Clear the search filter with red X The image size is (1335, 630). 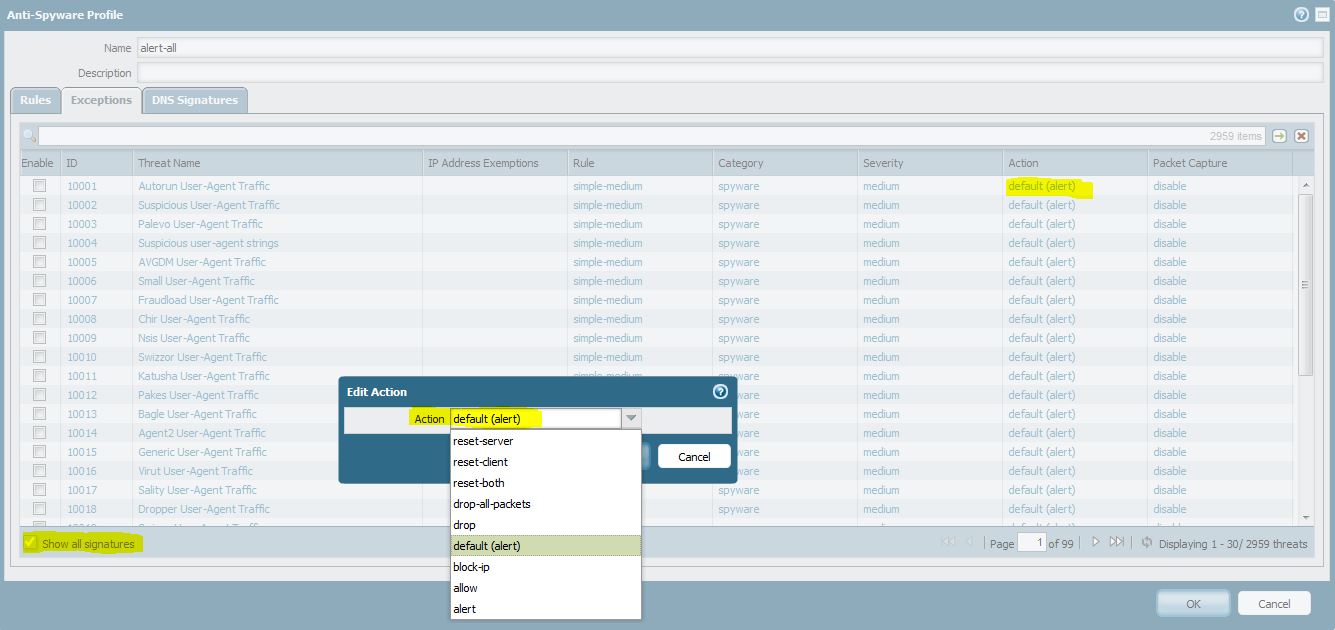pos(1301,136)
